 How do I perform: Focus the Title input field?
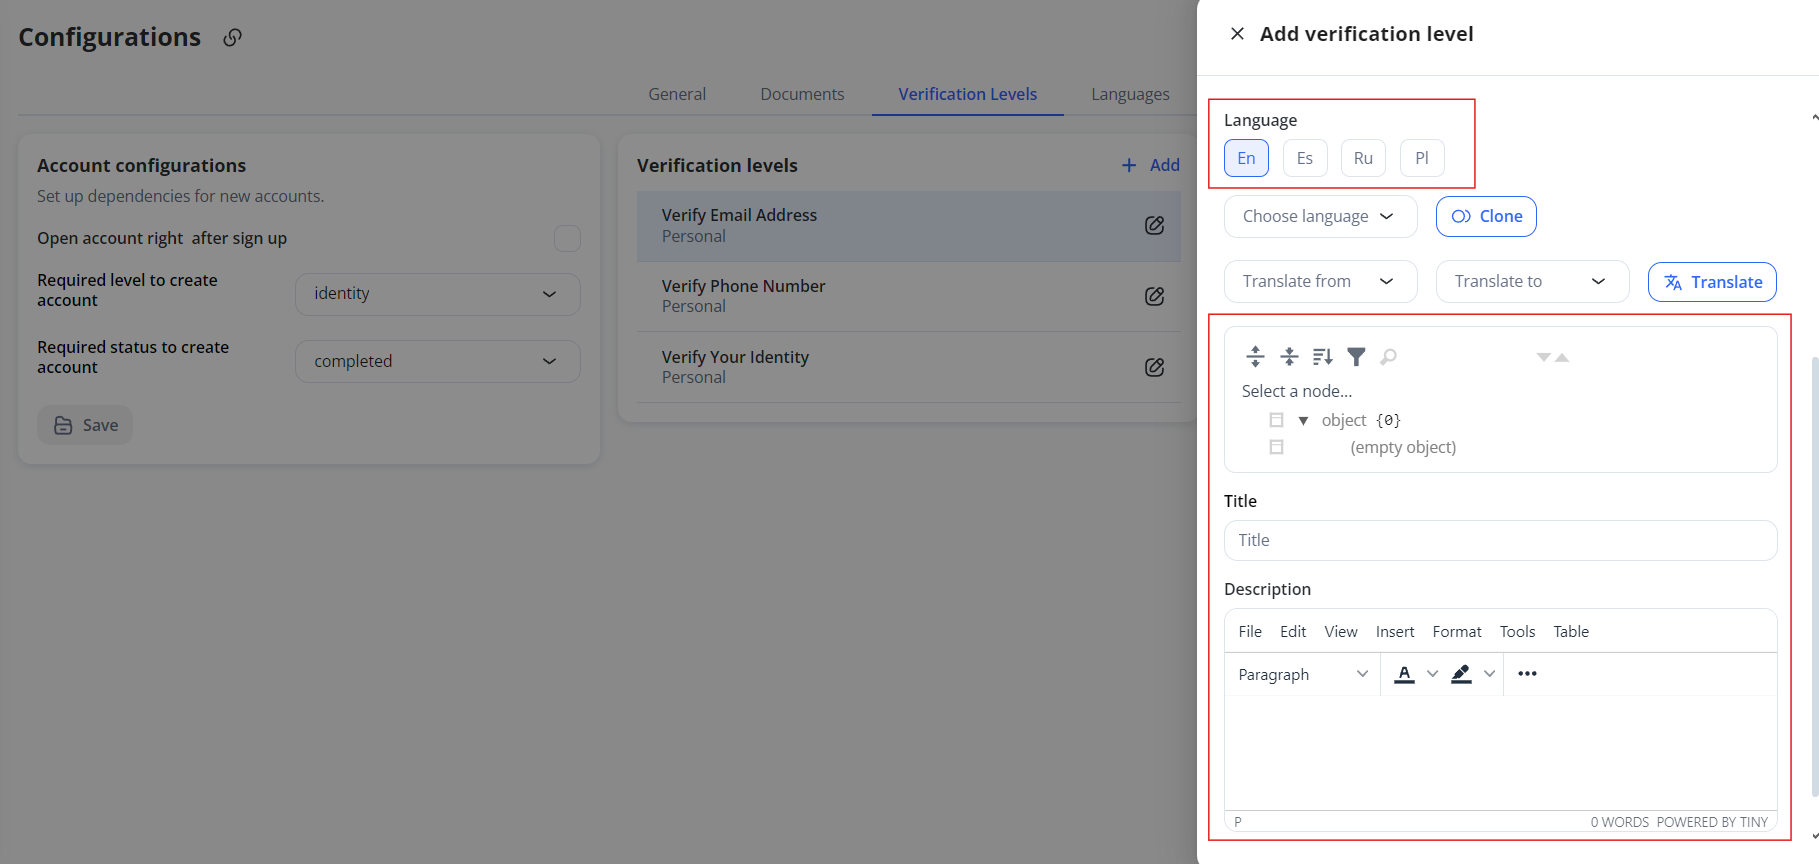(x=1500, y=540)
